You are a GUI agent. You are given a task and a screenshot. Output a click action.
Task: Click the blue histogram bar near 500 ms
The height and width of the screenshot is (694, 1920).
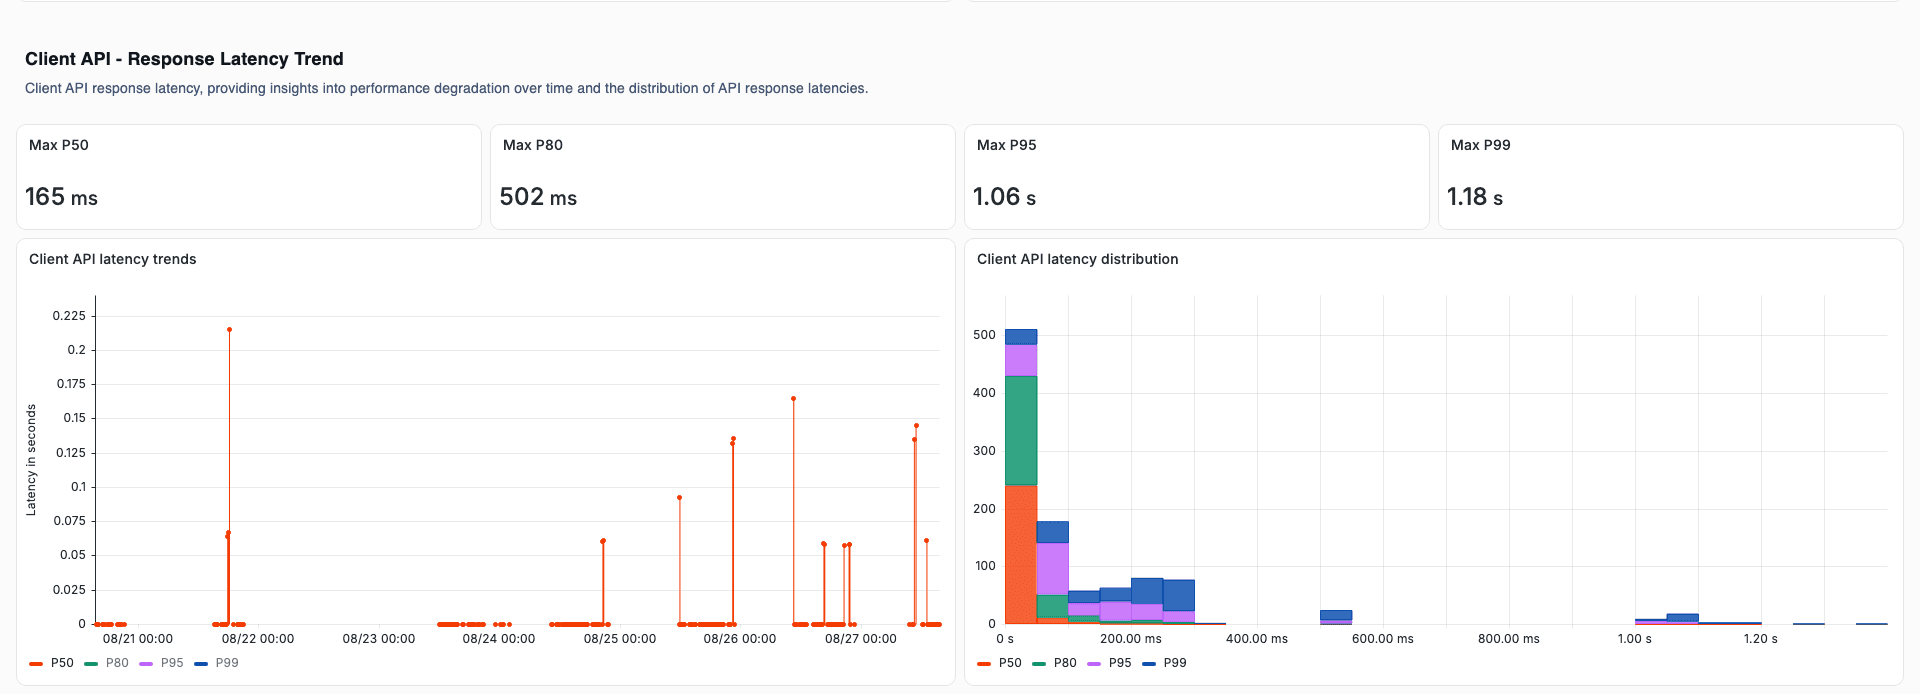[1336, 615]
